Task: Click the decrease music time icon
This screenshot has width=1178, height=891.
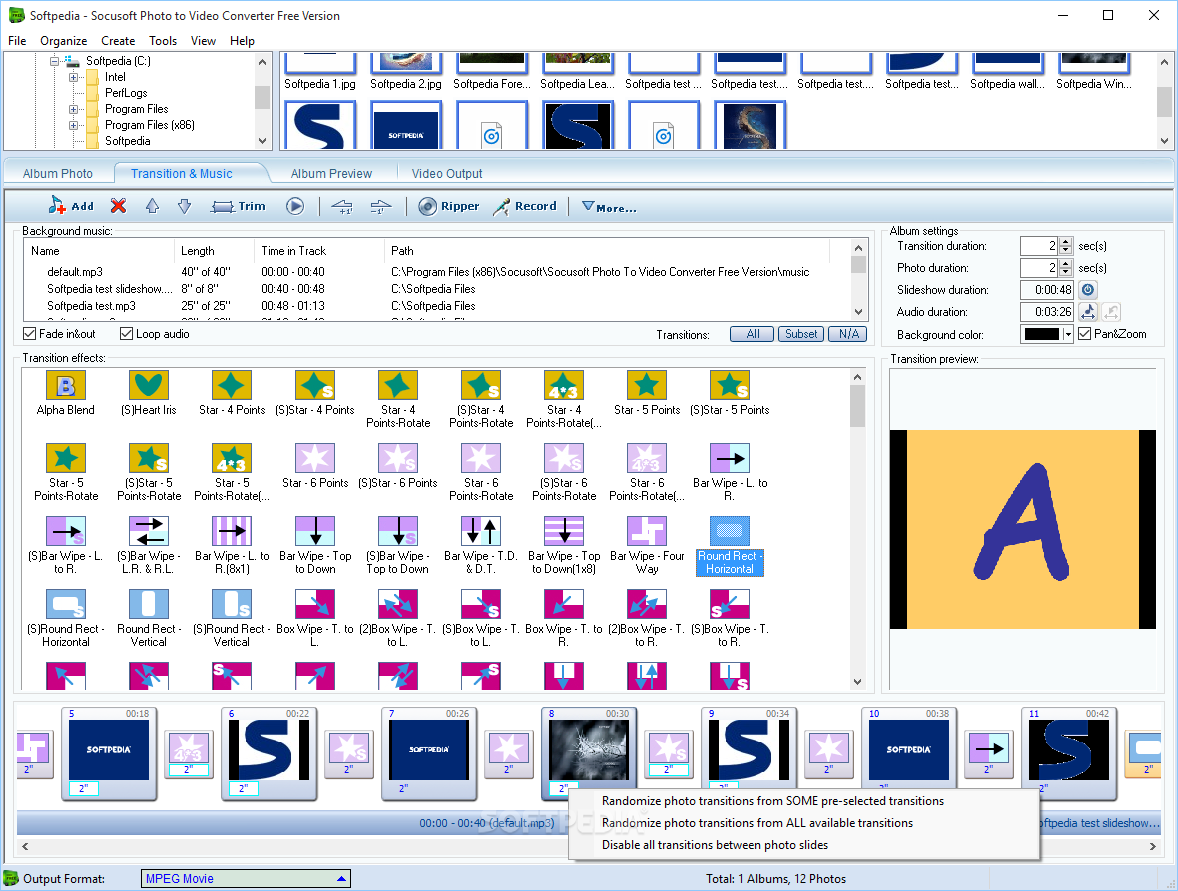Action: click(381, 206)
